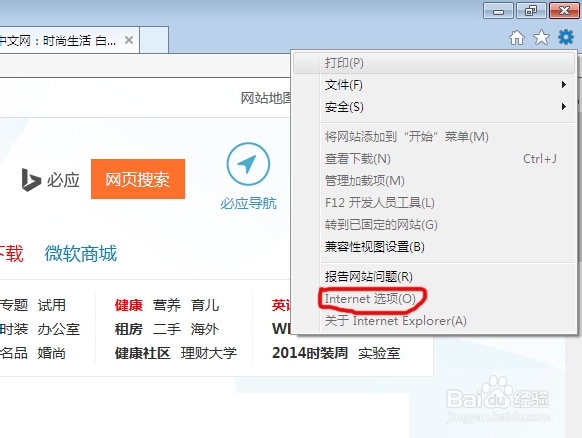Screen dimensions: 582x438
Task: Click the 2014时装周 link
Action: (310, 353)
